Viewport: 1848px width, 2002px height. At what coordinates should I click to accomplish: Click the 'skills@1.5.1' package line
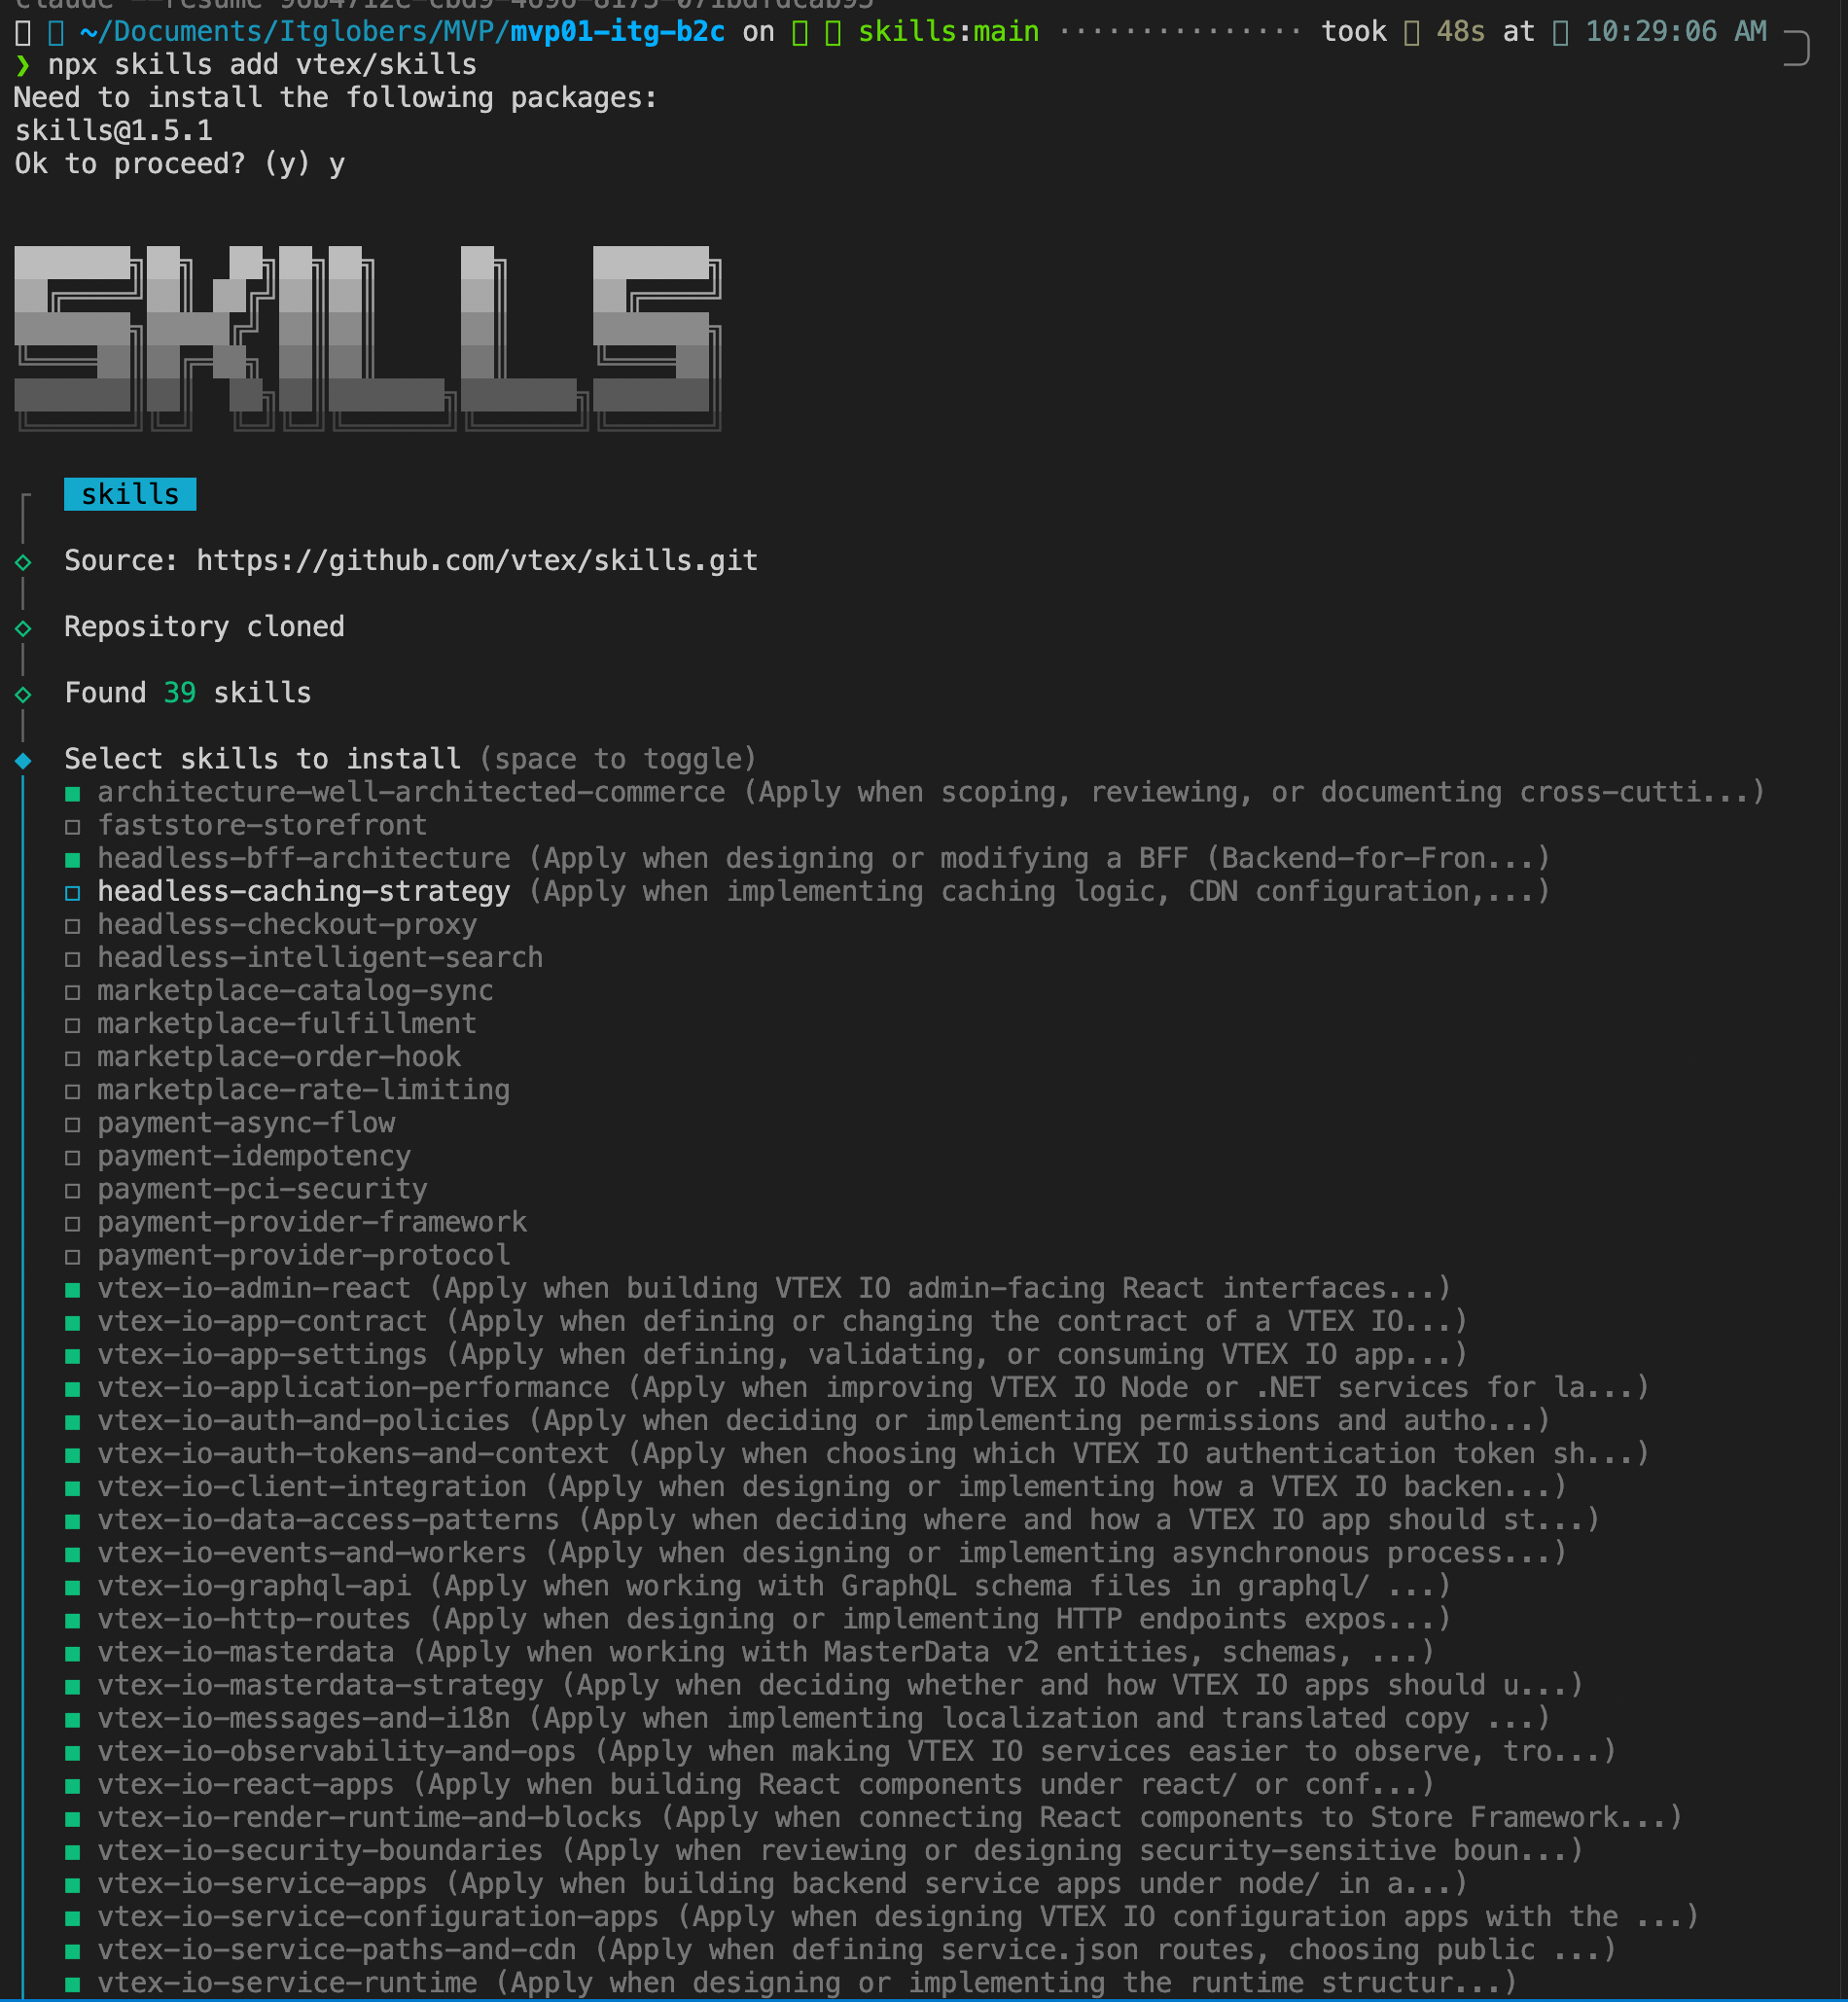click(x=113, y=131)
